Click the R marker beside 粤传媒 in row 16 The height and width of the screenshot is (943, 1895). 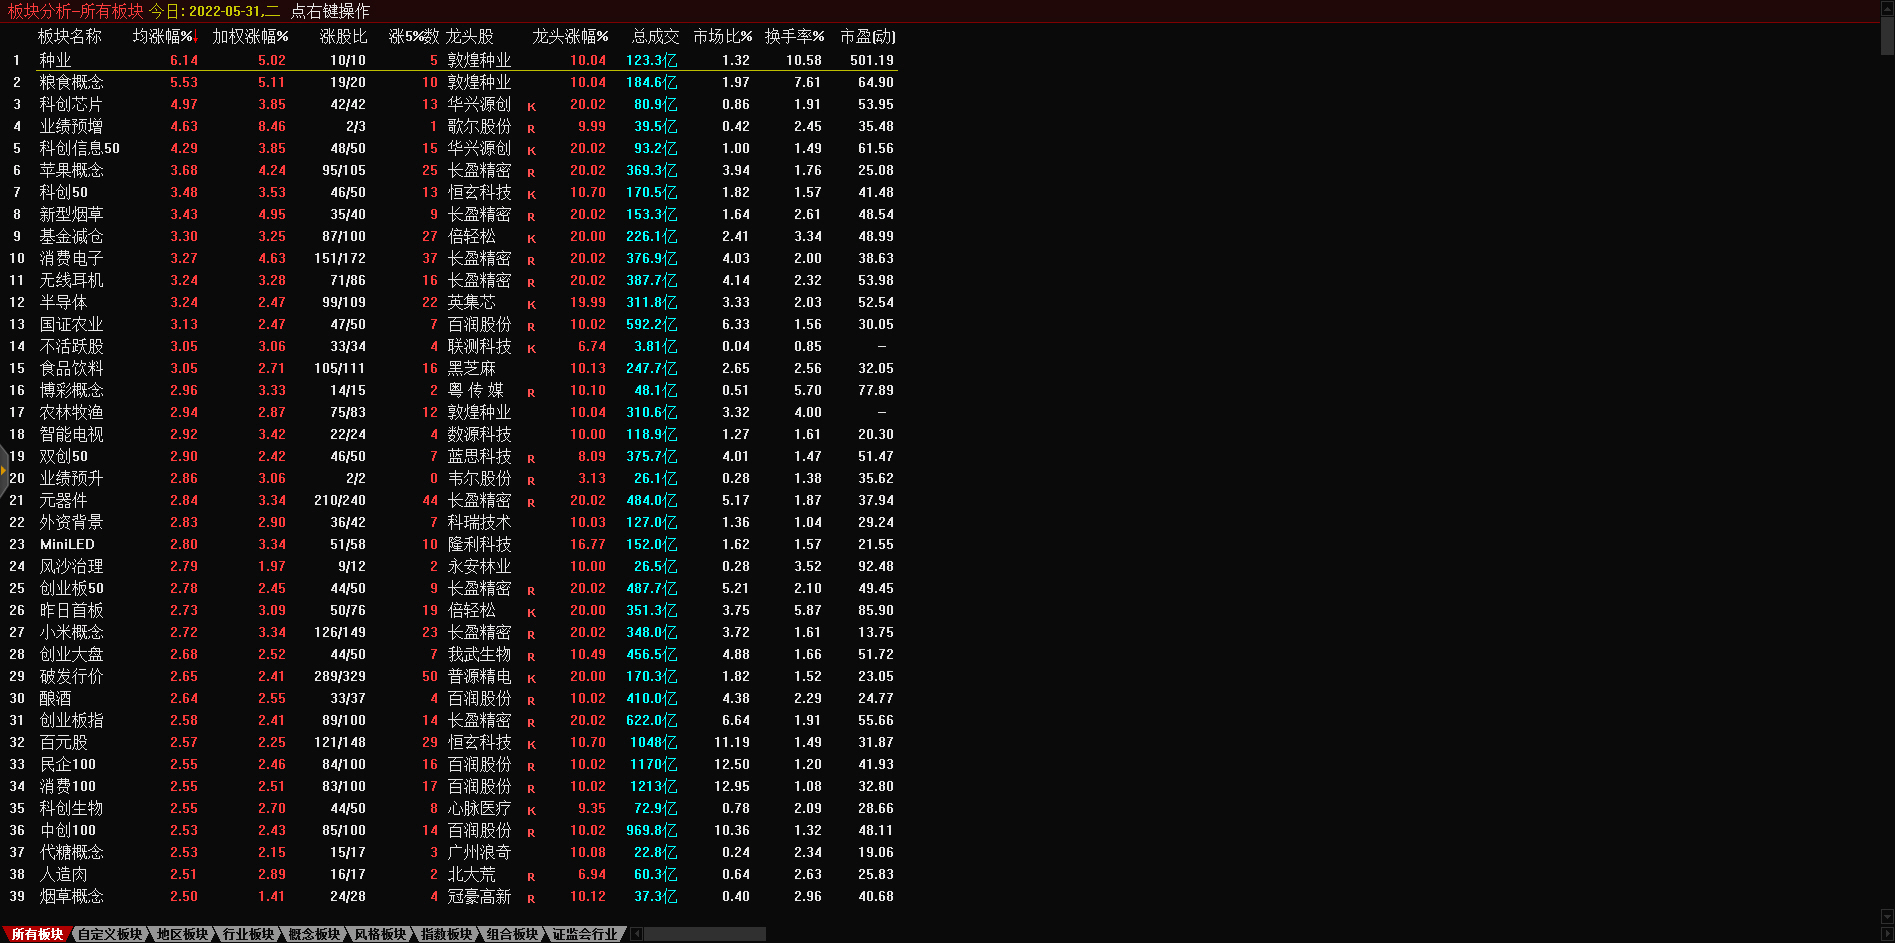click(531, 392)
